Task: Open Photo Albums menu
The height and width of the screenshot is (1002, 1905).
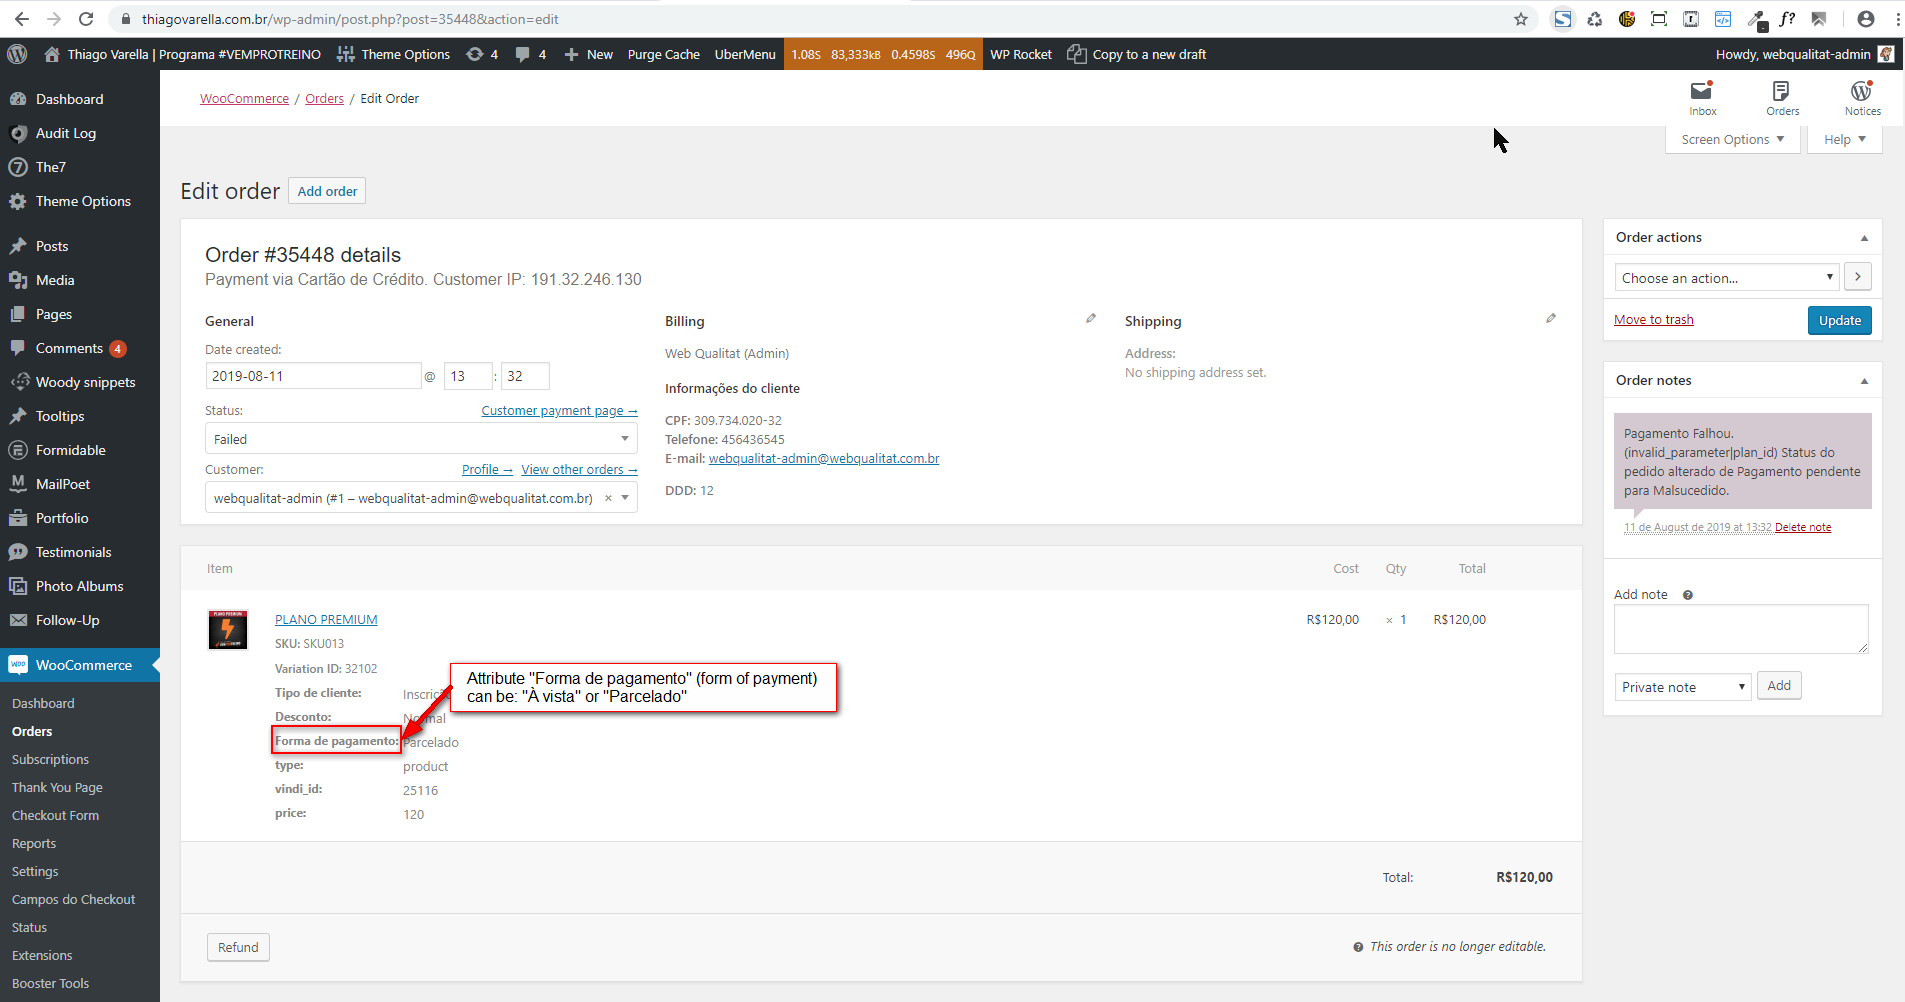Action: [x=80, y=586]
